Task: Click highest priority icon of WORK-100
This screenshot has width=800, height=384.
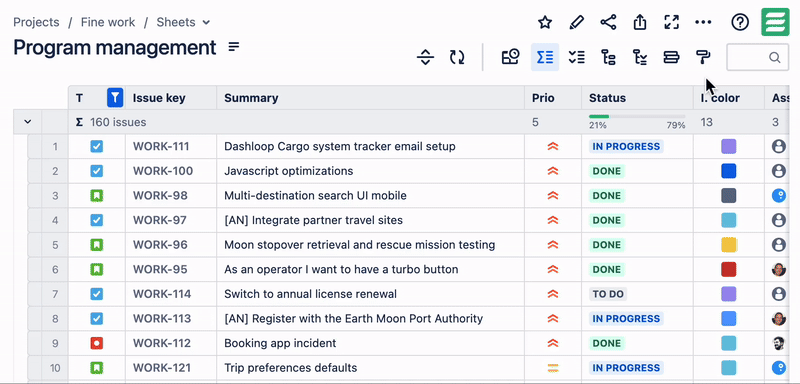Action: tap(553, 171)
